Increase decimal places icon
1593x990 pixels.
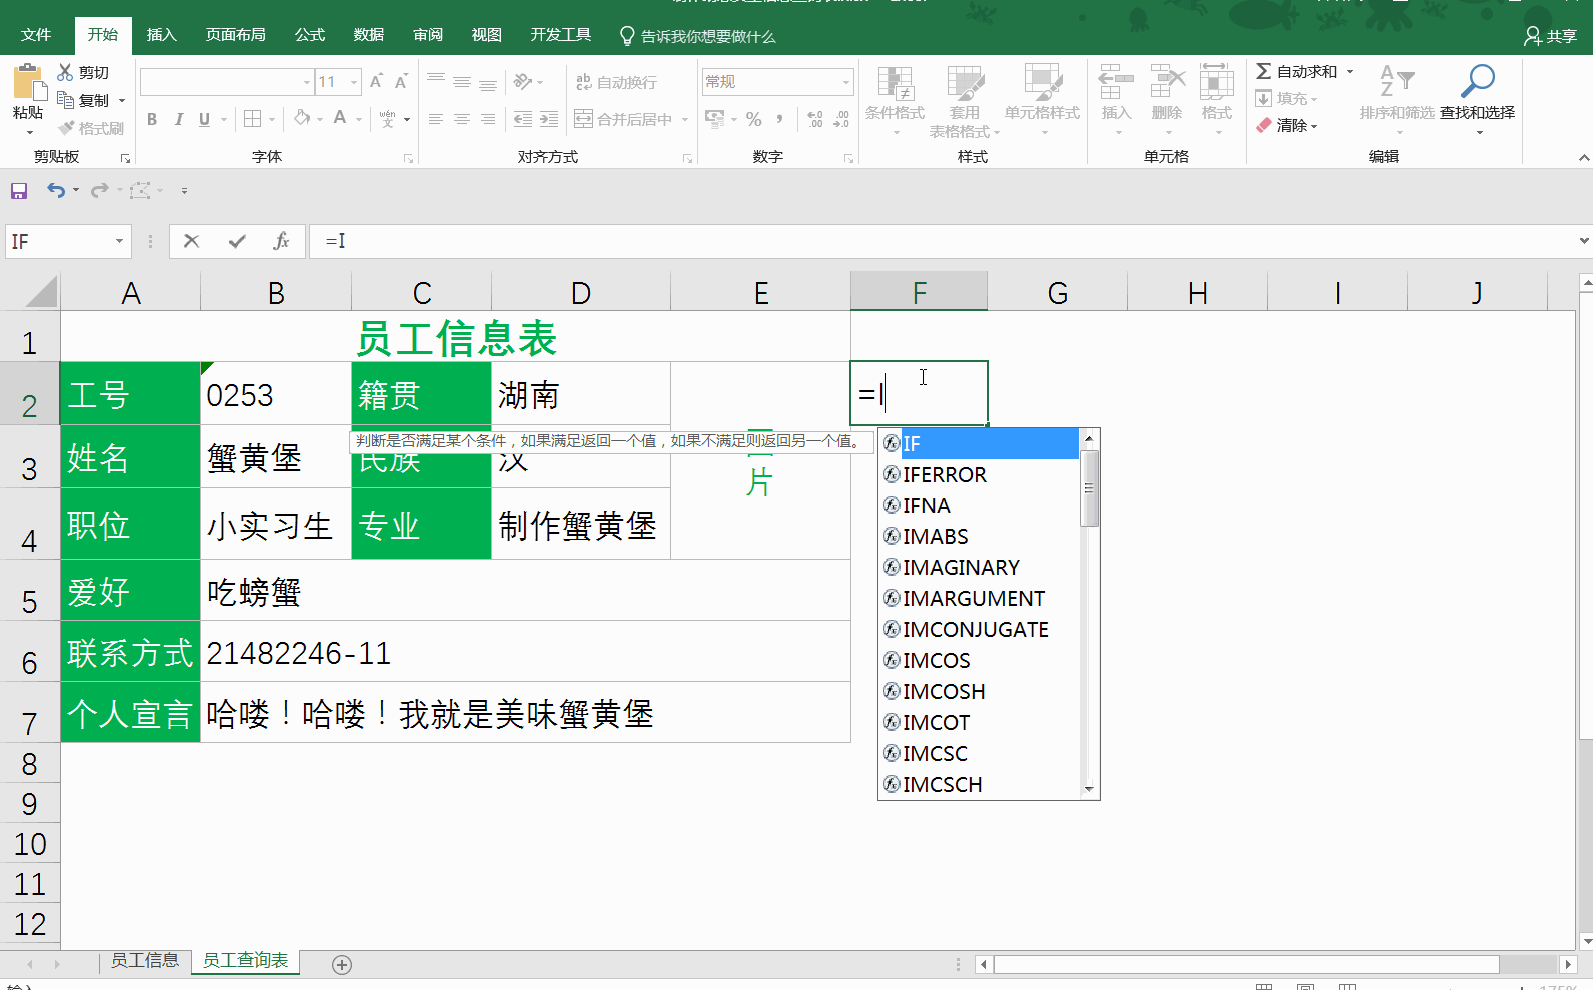click(815, 119)
